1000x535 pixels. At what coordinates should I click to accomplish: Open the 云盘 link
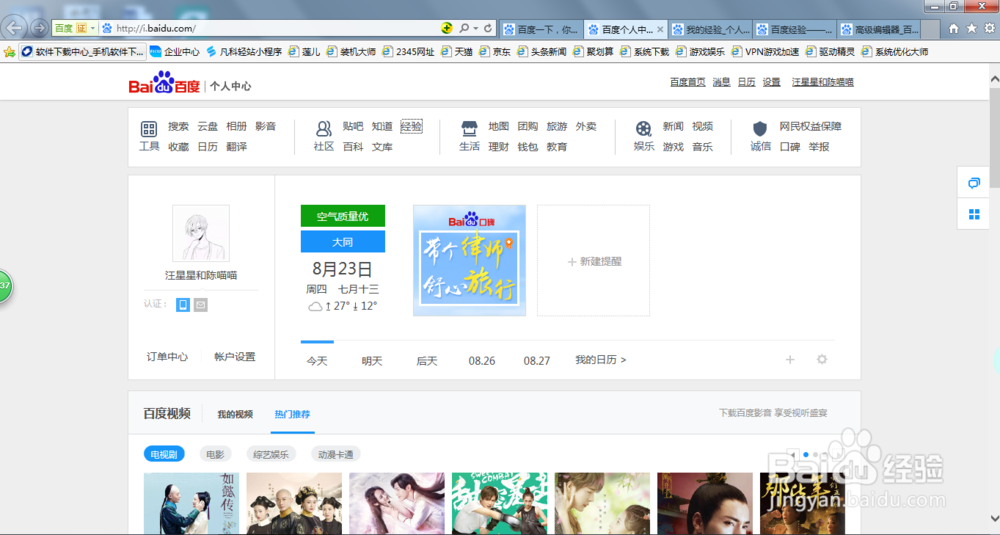coord(207,126)
